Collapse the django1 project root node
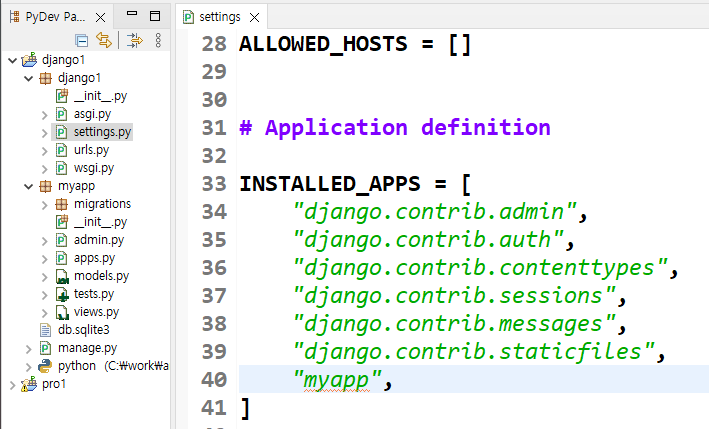Screen dimensions: 709x429 (x=13, y=60)
